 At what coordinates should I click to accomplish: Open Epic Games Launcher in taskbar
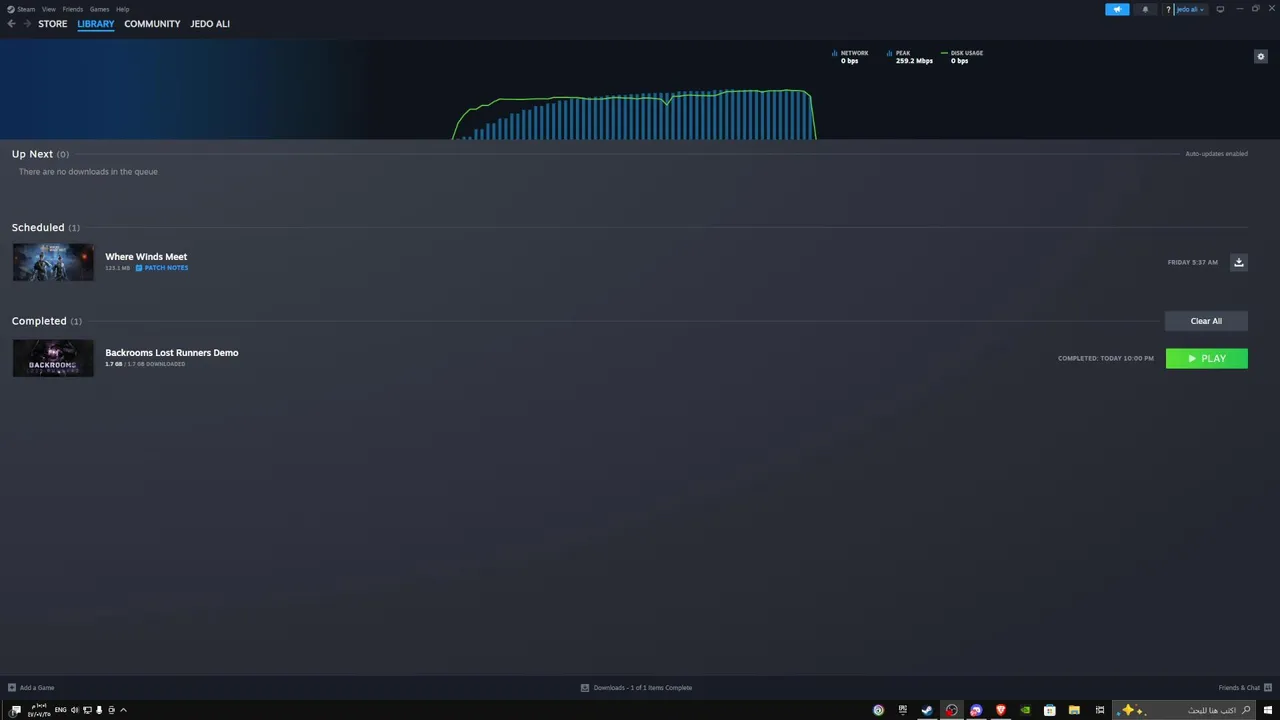[902, 710]
